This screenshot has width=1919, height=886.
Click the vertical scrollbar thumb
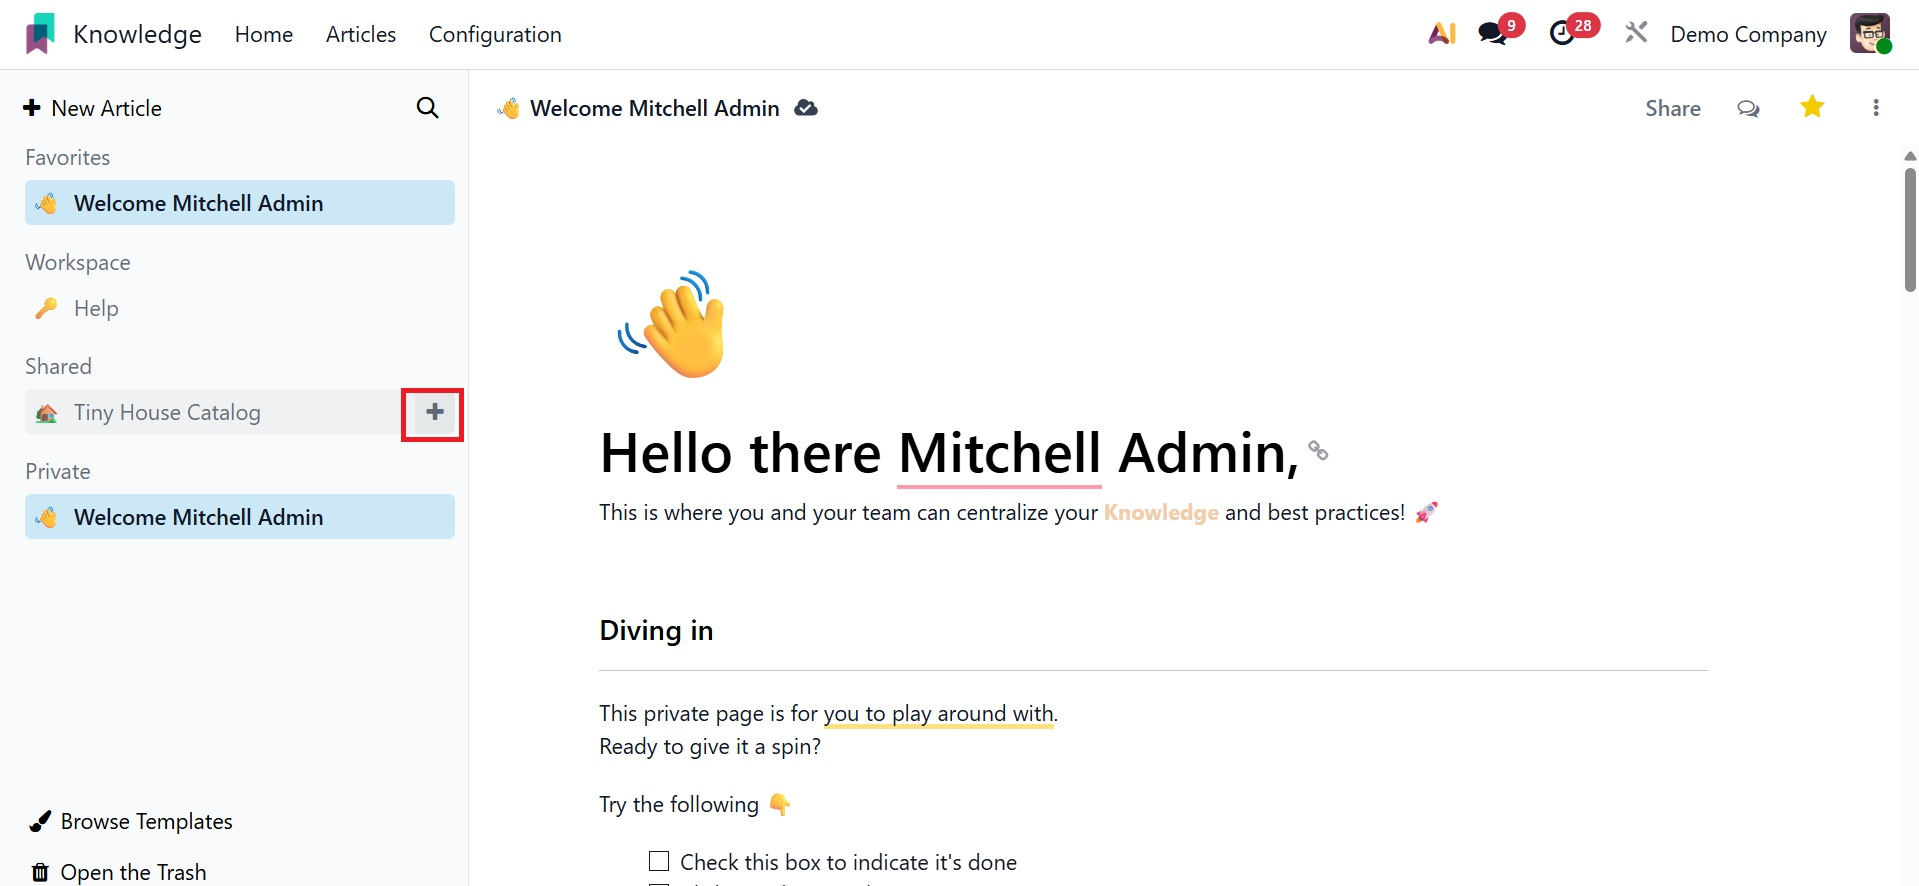tap(1910, 230)
